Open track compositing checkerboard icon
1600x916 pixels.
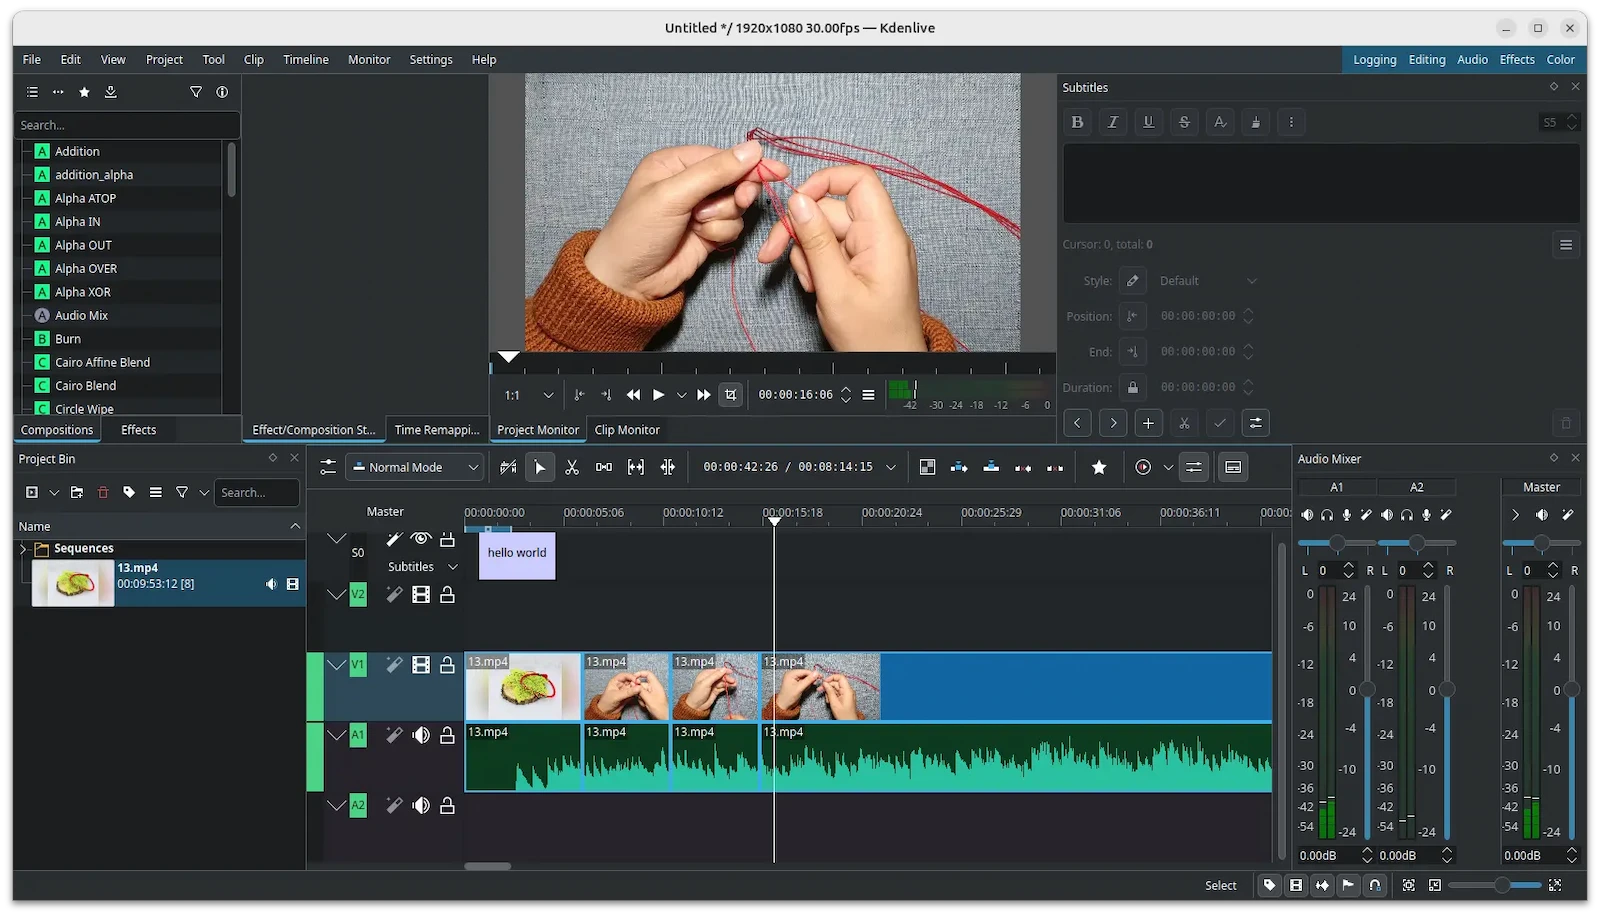(927, 467)
